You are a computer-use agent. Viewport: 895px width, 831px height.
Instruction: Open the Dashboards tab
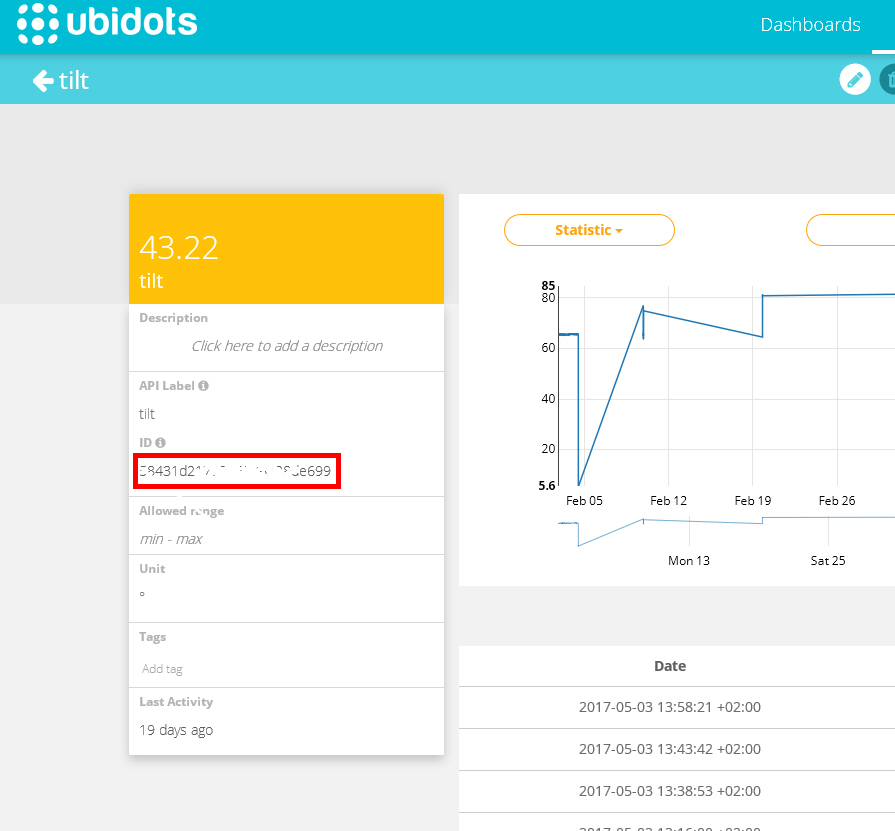coord(810,26)
